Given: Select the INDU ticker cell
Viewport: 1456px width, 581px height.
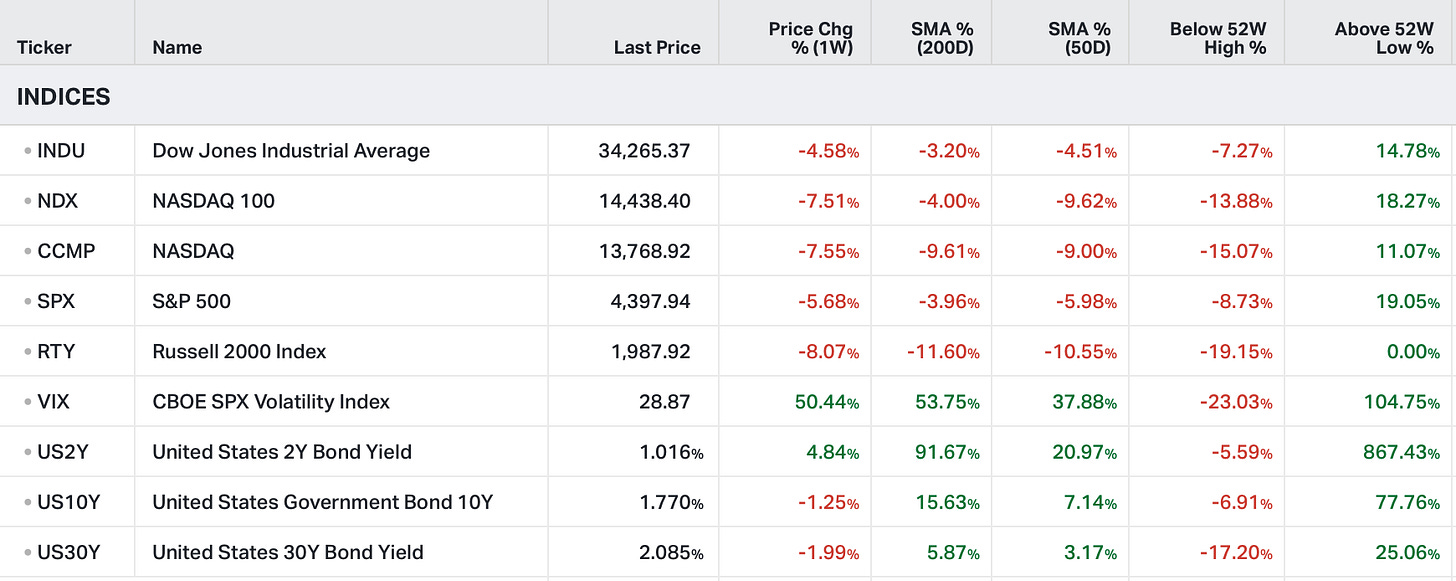Looking at the screenshot, I should pos(61,151).
